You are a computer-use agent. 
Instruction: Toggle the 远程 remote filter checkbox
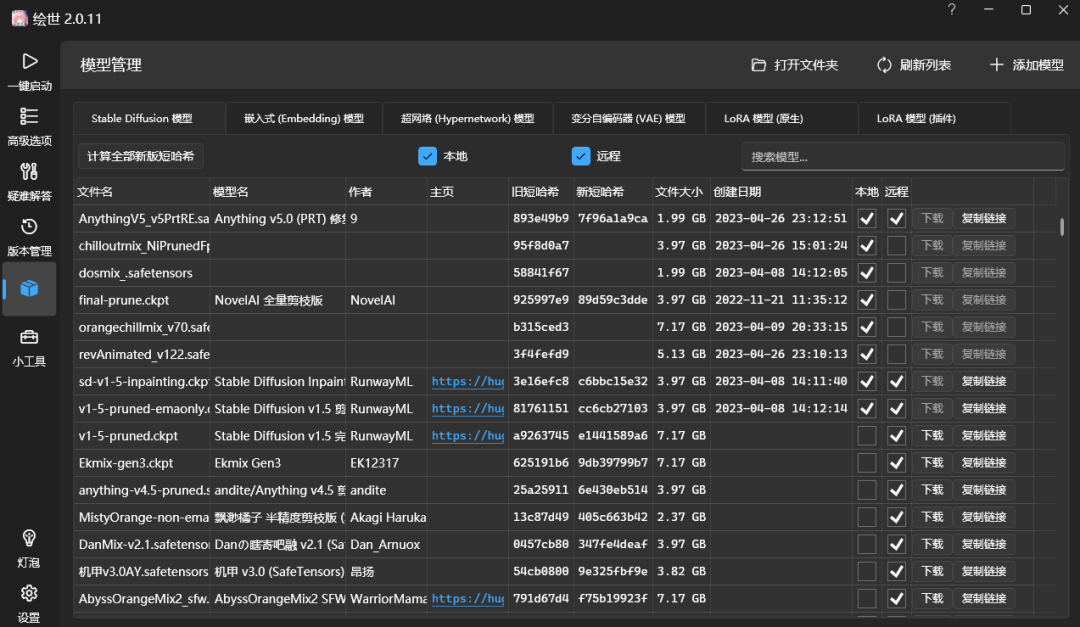581,156
